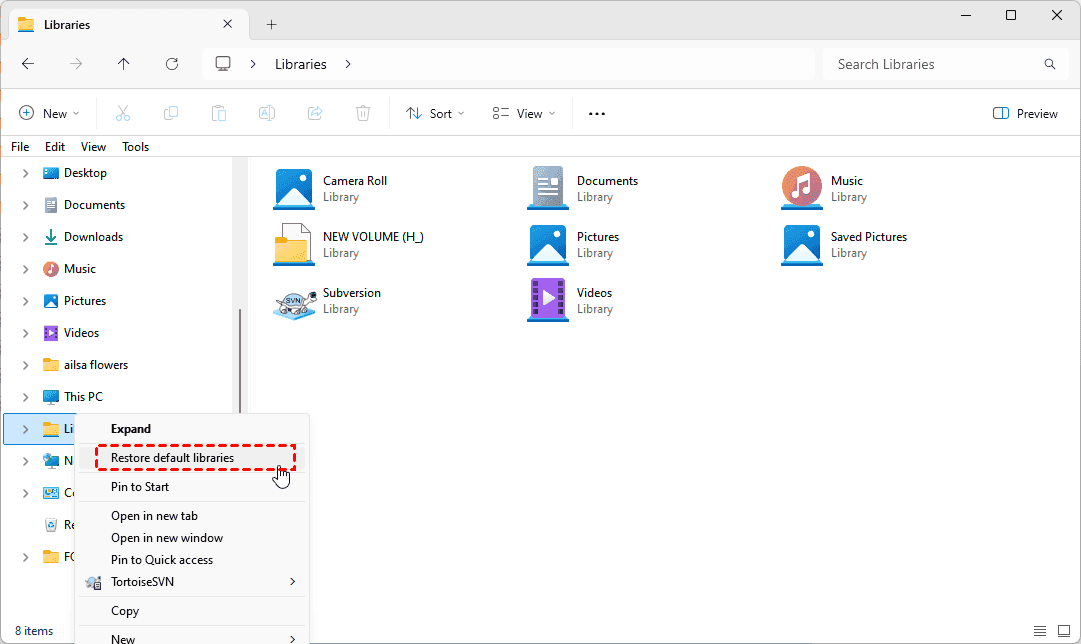Toggle the Preview pane

pos(1025,114)
